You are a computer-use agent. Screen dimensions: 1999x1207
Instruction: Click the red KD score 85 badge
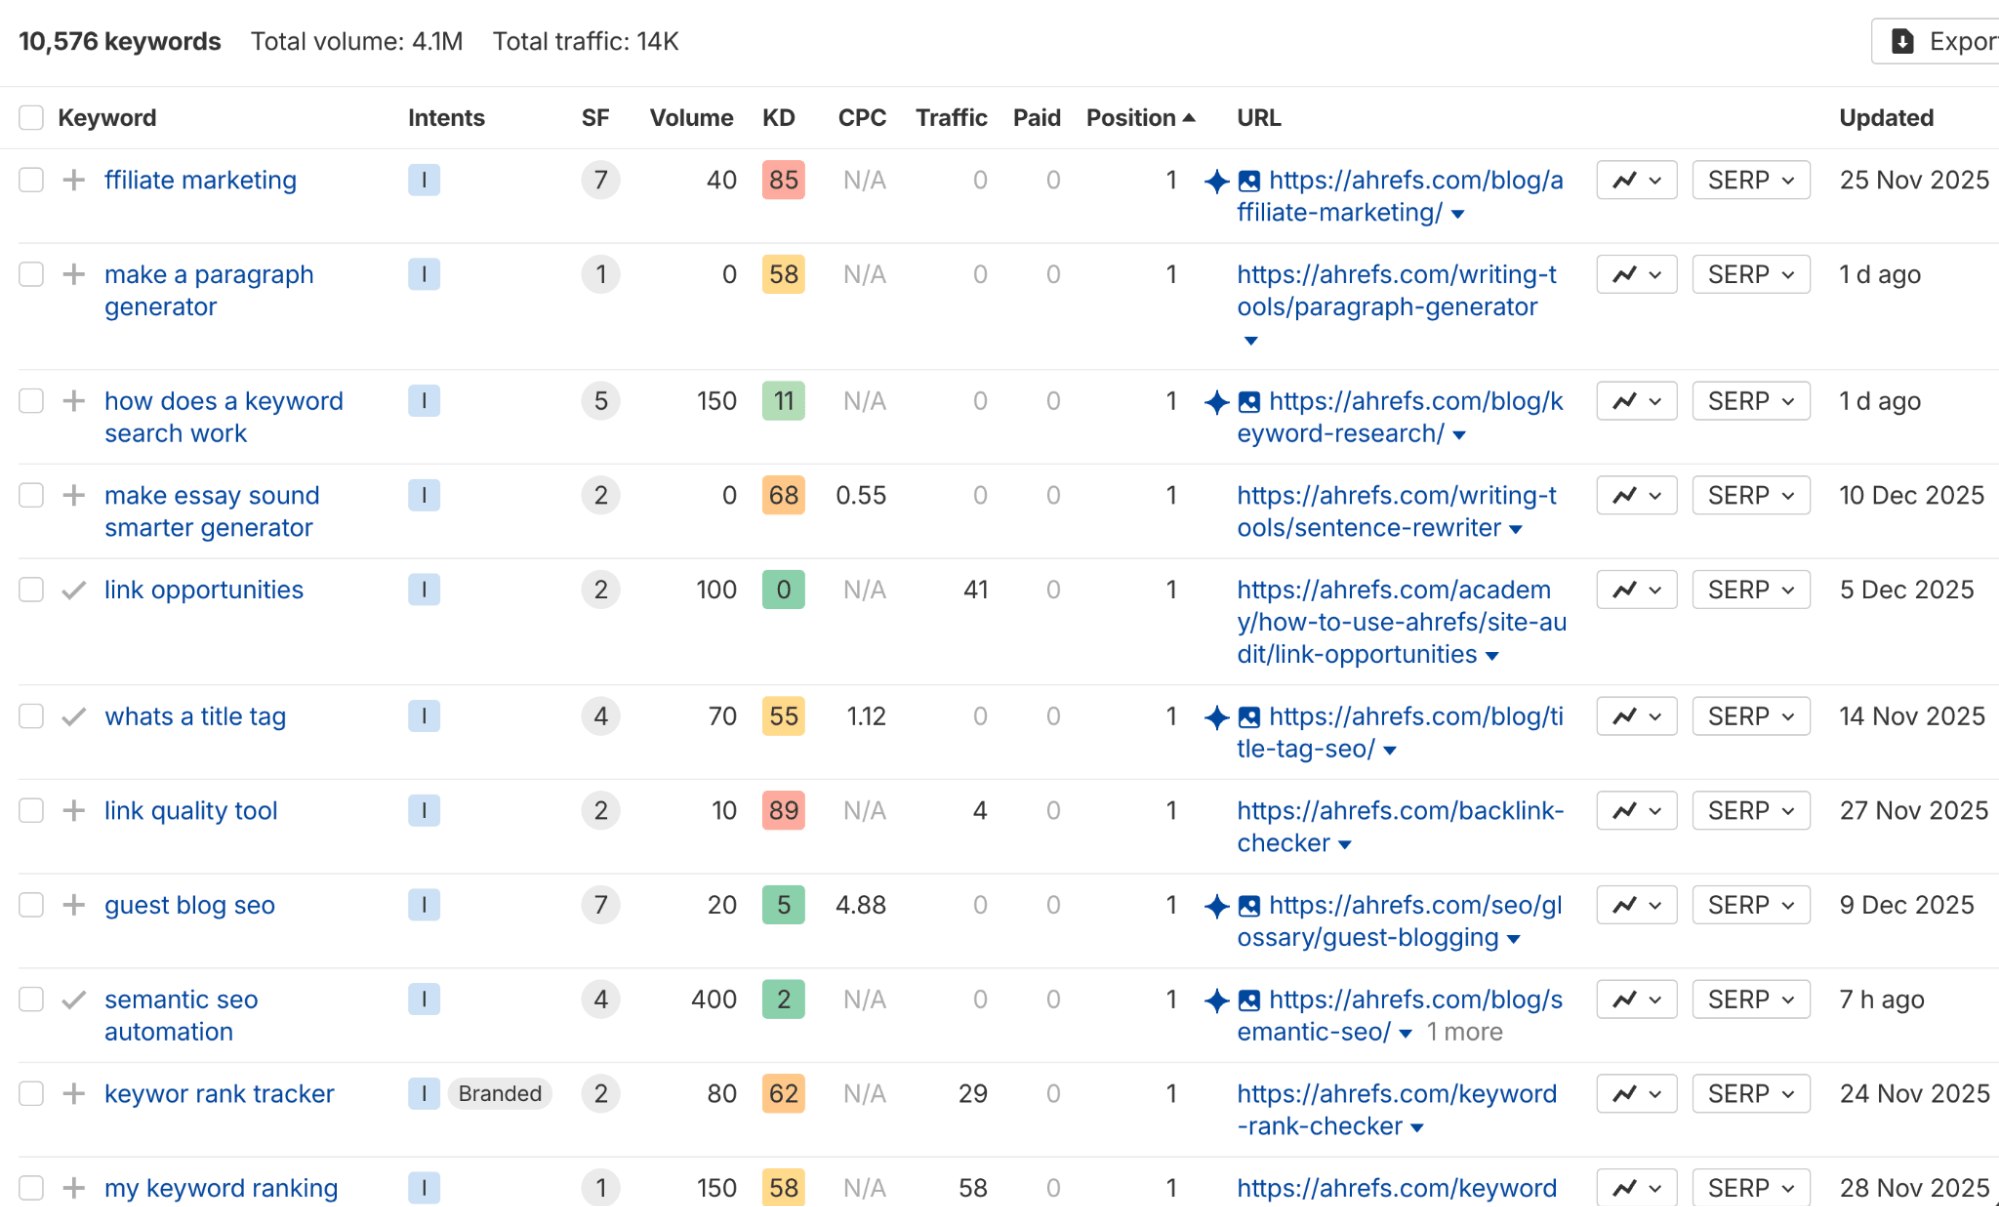(783, 180)
